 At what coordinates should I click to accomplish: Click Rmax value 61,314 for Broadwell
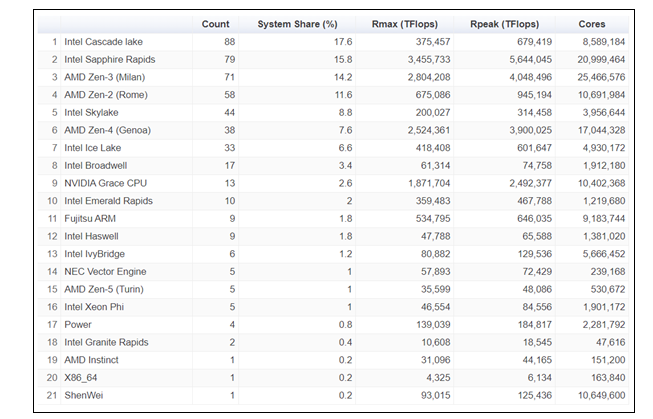436,165
